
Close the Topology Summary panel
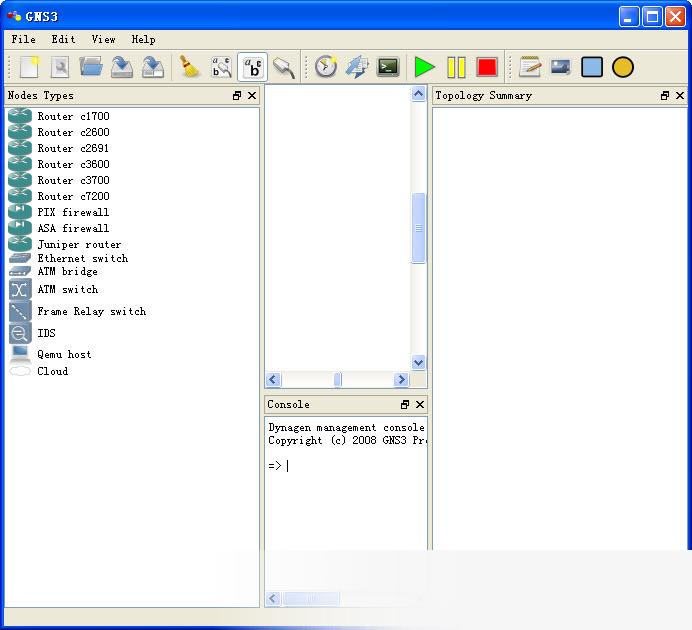tap(680, 95)
